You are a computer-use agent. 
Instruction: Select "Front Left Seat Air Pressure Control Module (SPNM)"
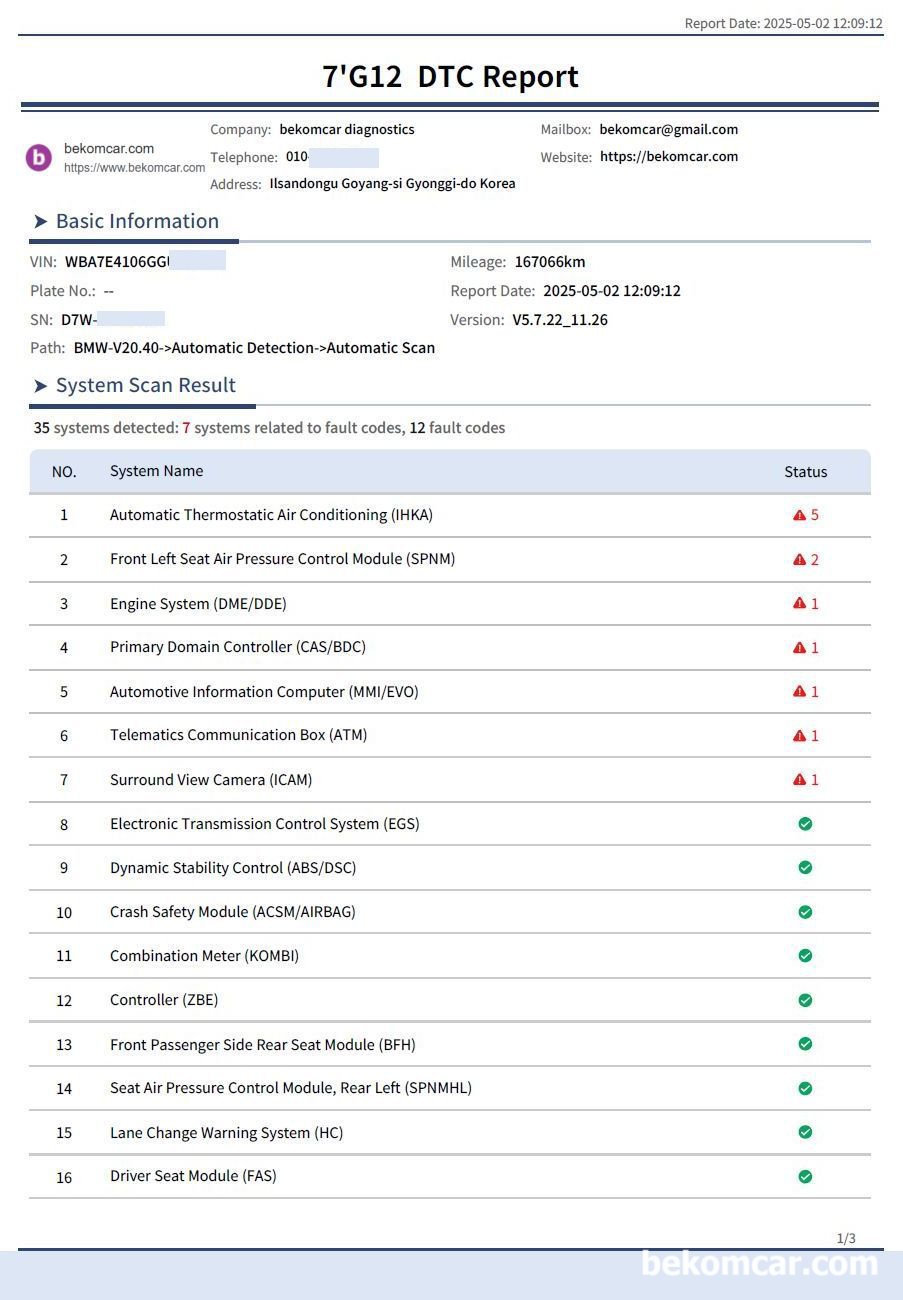[x=283, y=559]
